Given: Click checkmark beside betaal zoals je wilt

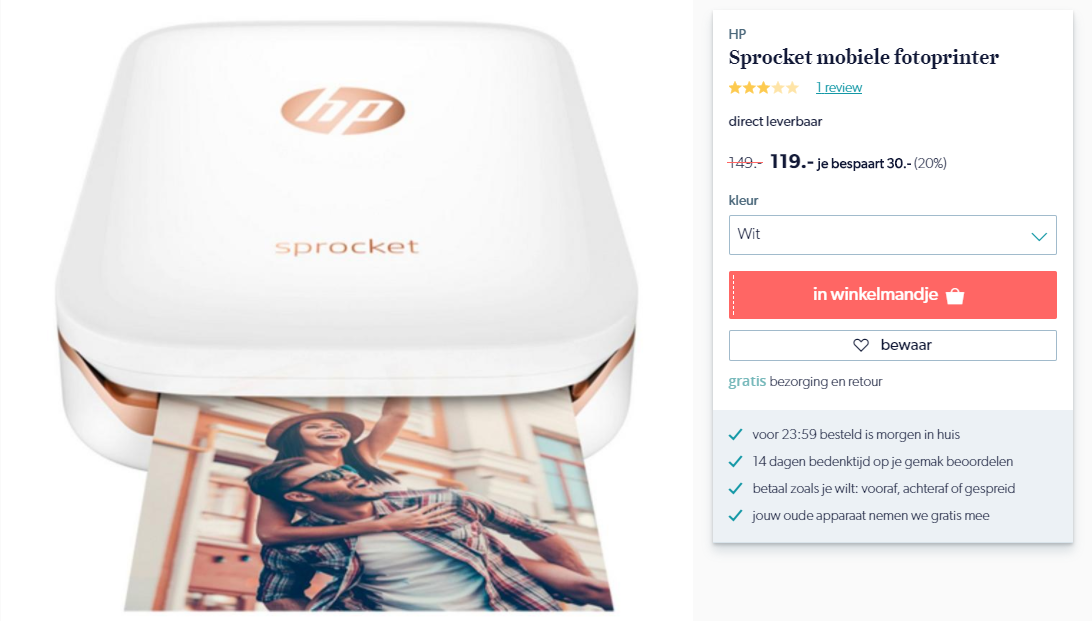Looking at the screenshot, I should click(735, 489).
